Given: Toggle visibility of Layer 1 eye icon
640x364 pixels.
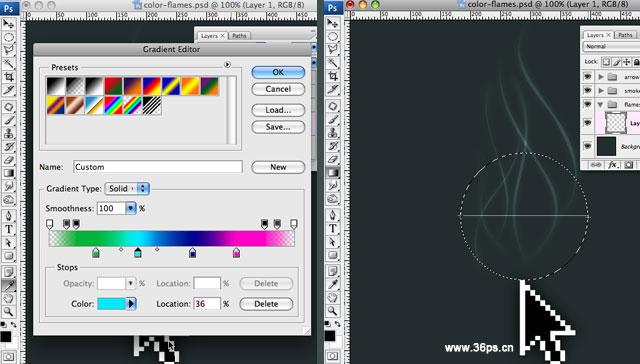Looking at the screenshot, I should pos(587,122).
